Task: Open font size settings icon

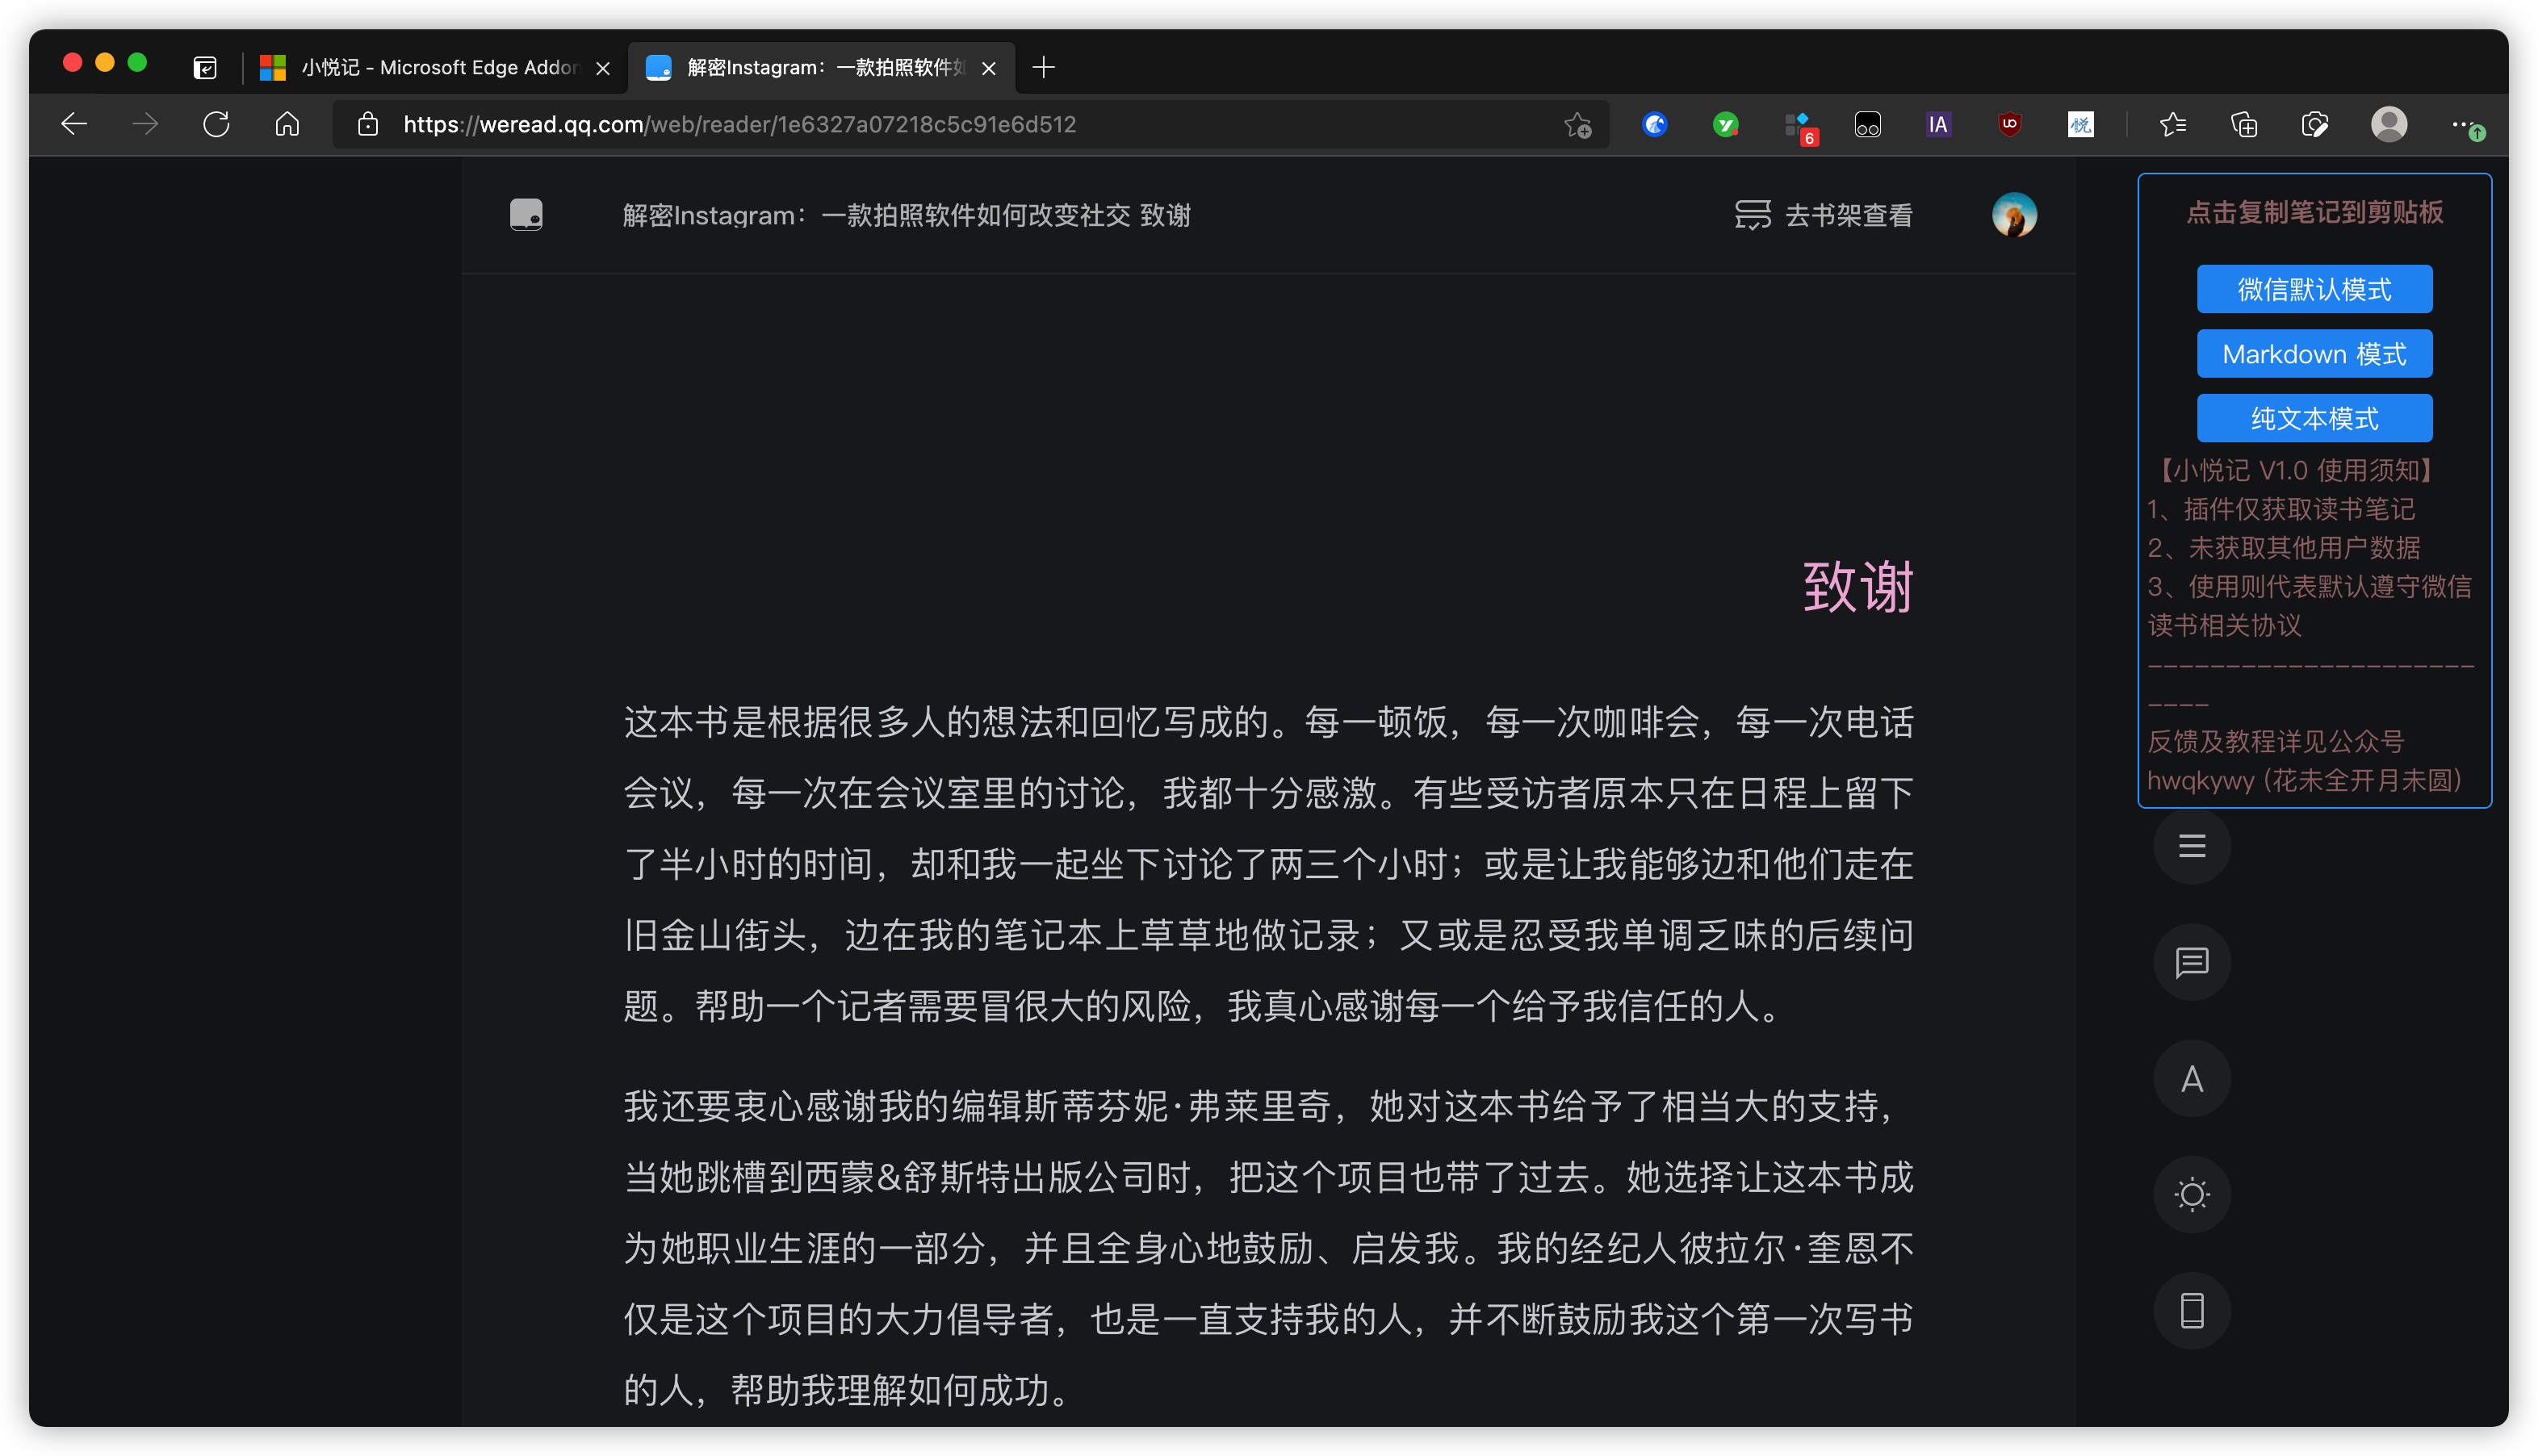Action: [2191, 1079]
